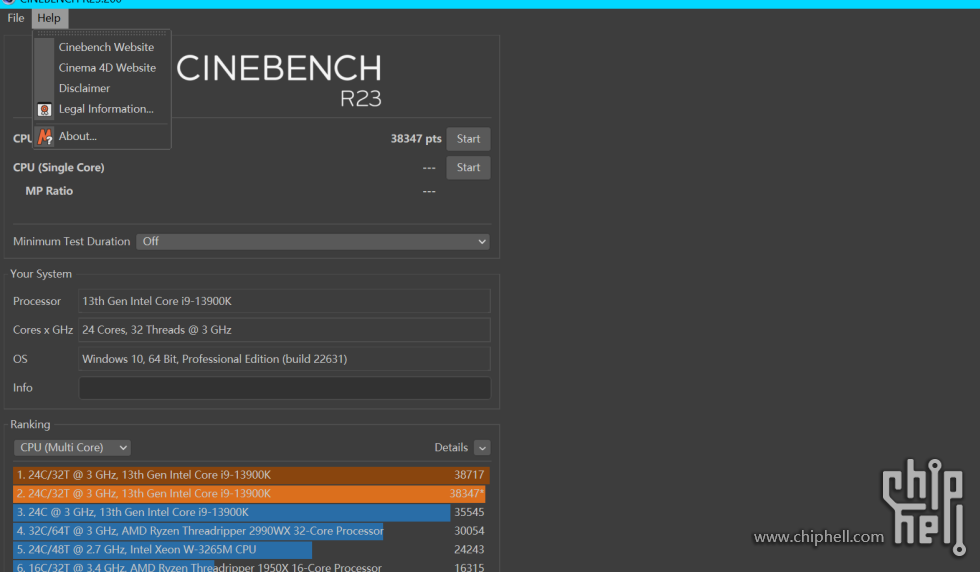Select Cinema 4D Website menu entry
This screenshot has width=980, height=572.
click(x=107, y=68)
